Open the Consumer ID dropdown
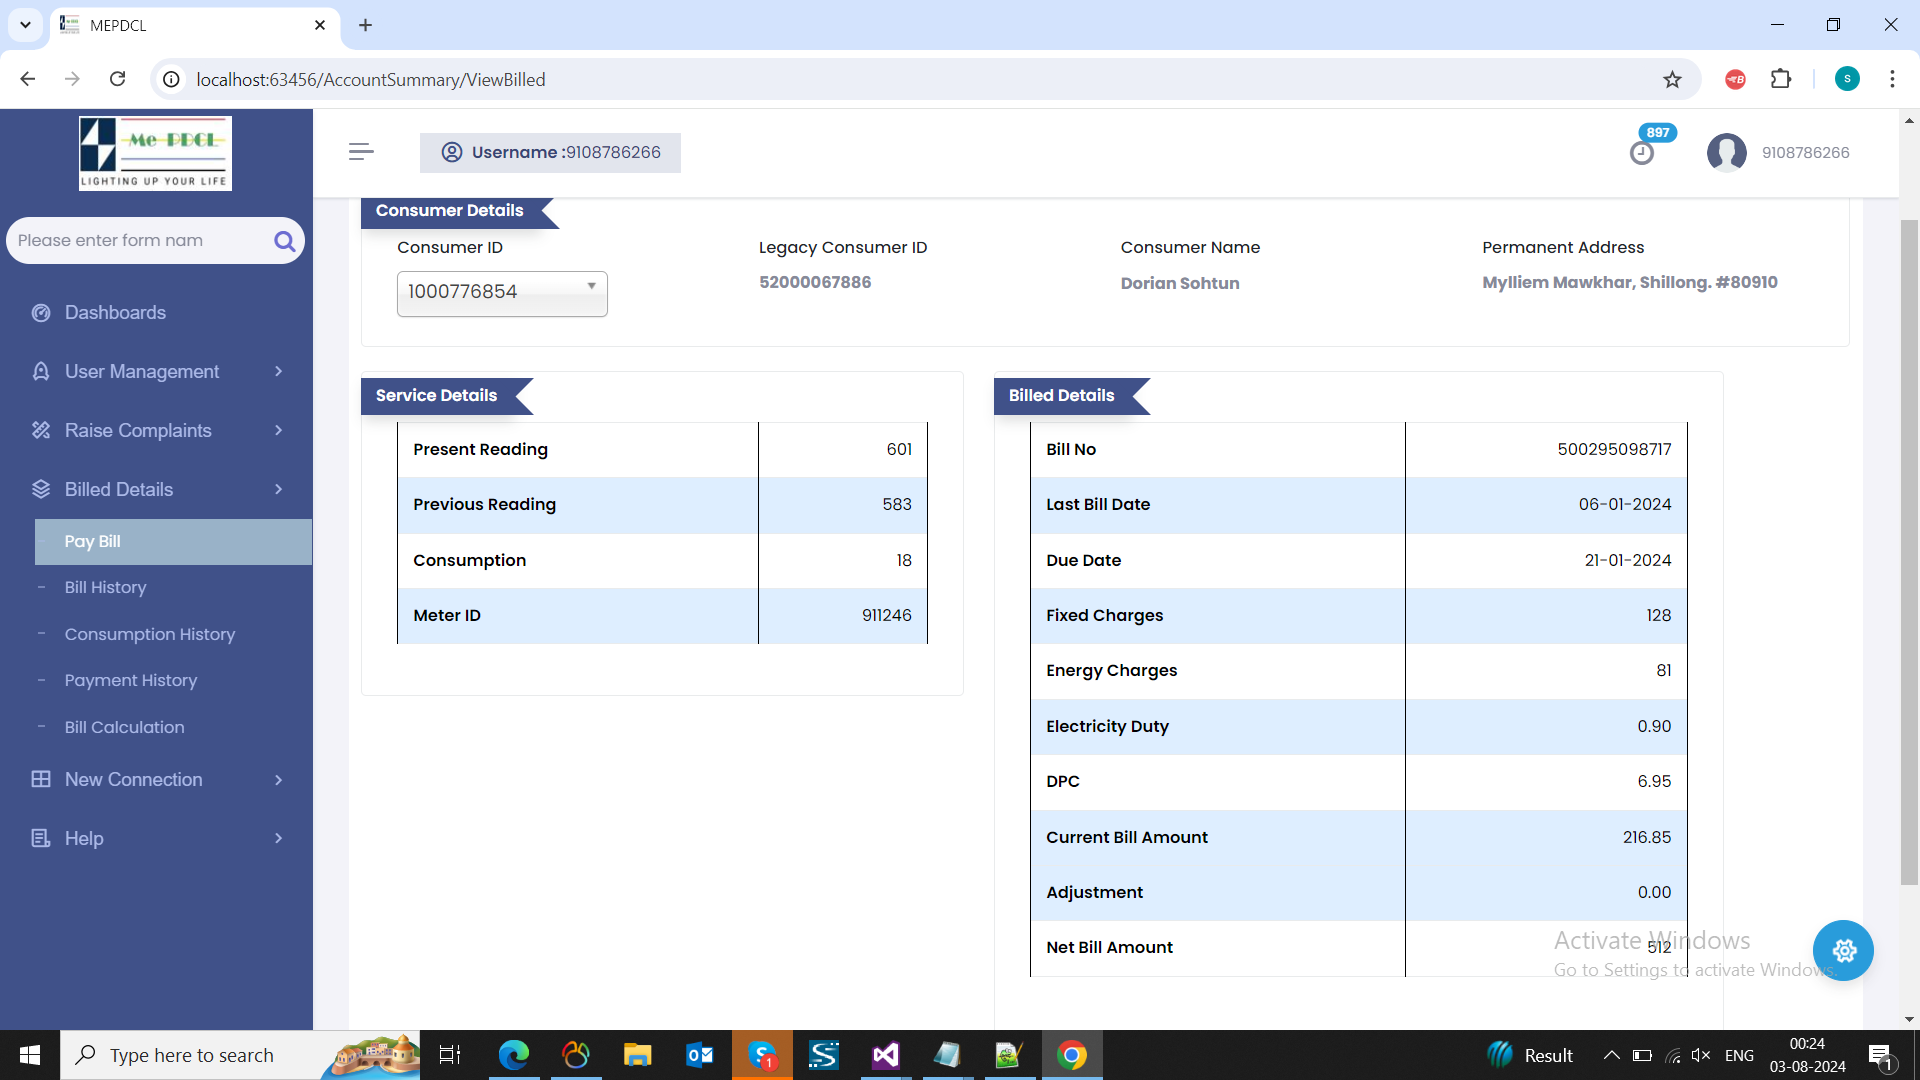This screenshot has height=1080, width=1920. tap(502, 293)
